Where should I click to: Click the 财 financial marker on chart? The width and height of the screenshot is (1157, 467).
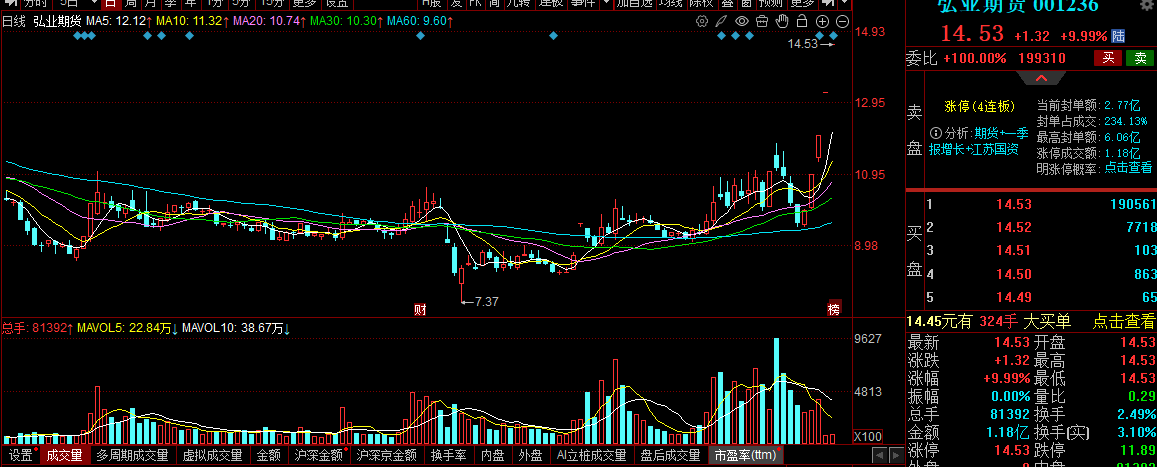click(x=420, y=308)
